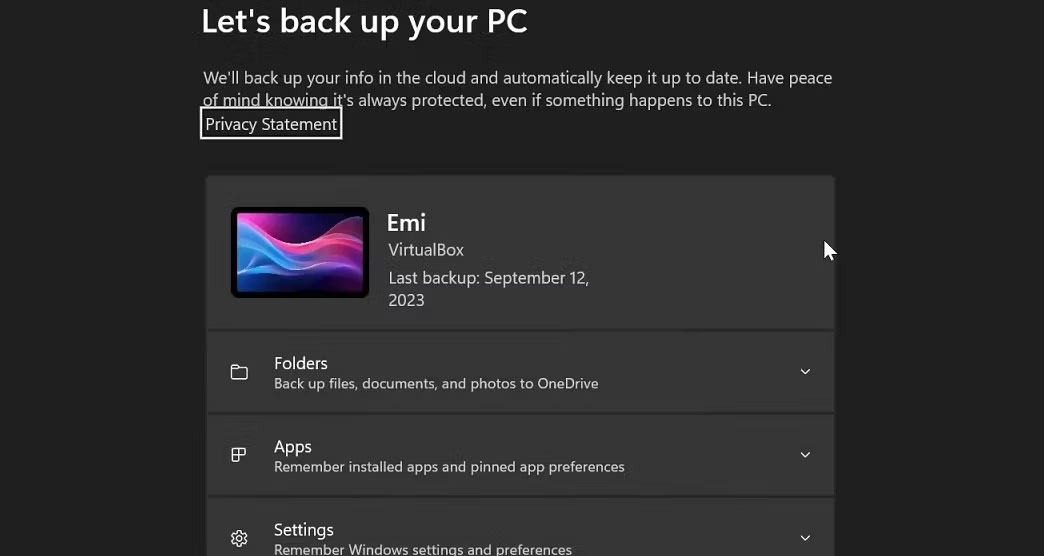Click "Back up files, documents, and photos" description

tap(436, 383)
